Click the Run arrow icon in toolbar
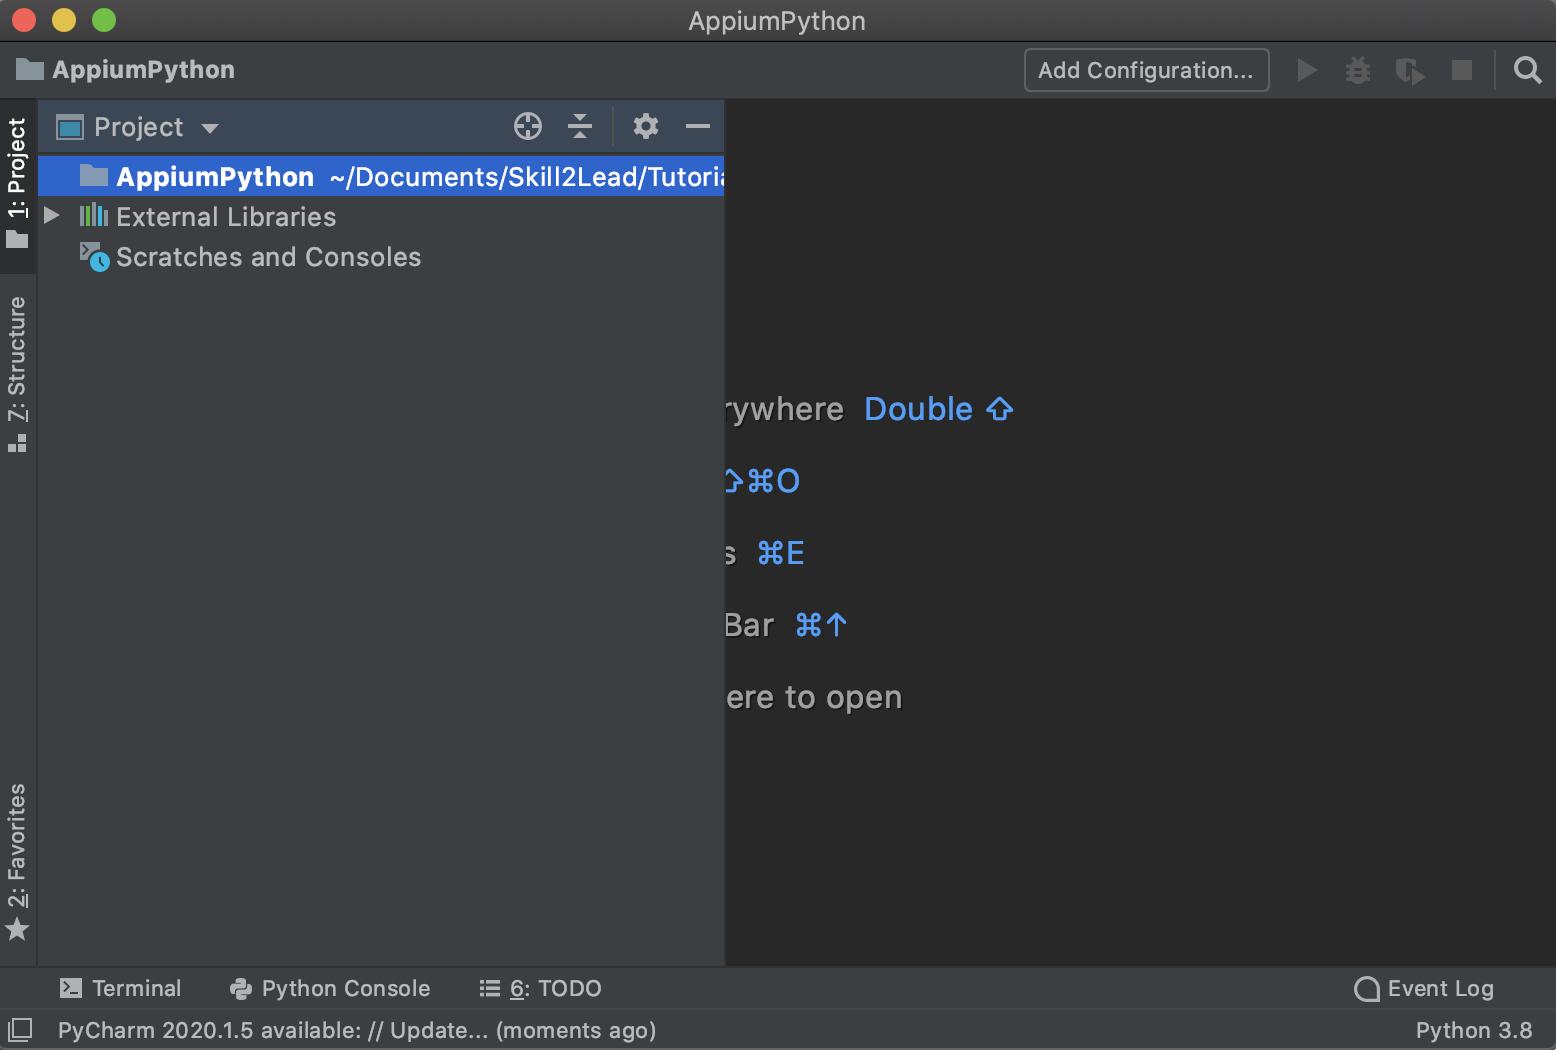The width and height of the screenshot is (1556, 1050). (1306, 70)
